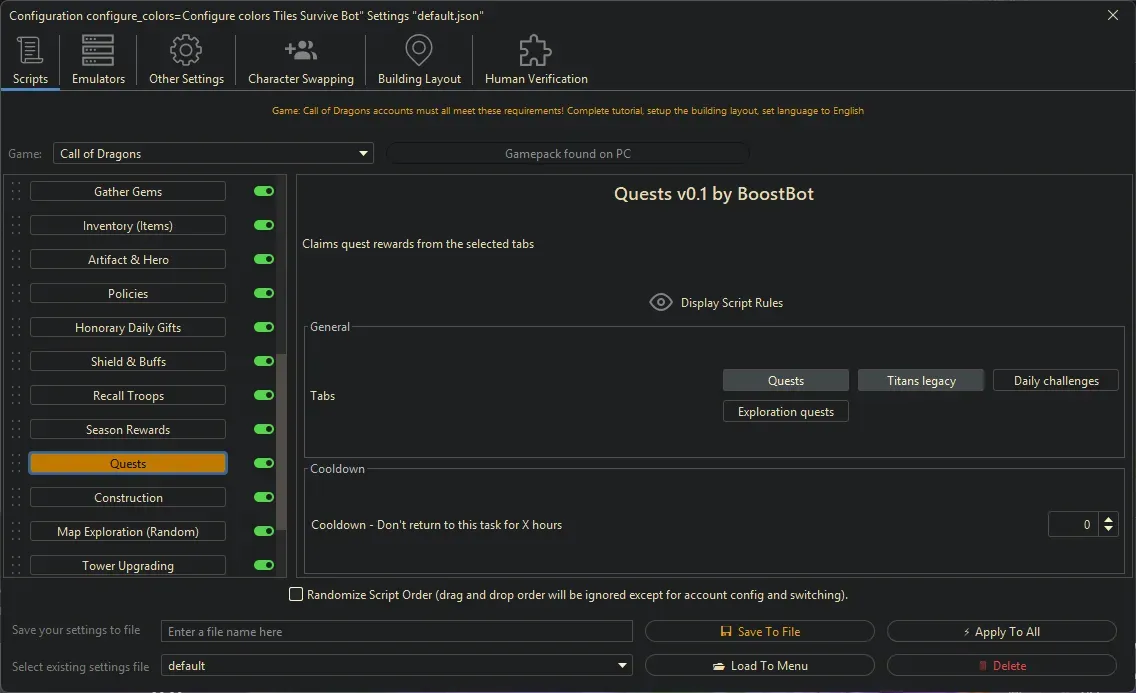Screen dimensions: 1136x693
Task: Open the Scripts tab icon
Action: coord(30,50)
